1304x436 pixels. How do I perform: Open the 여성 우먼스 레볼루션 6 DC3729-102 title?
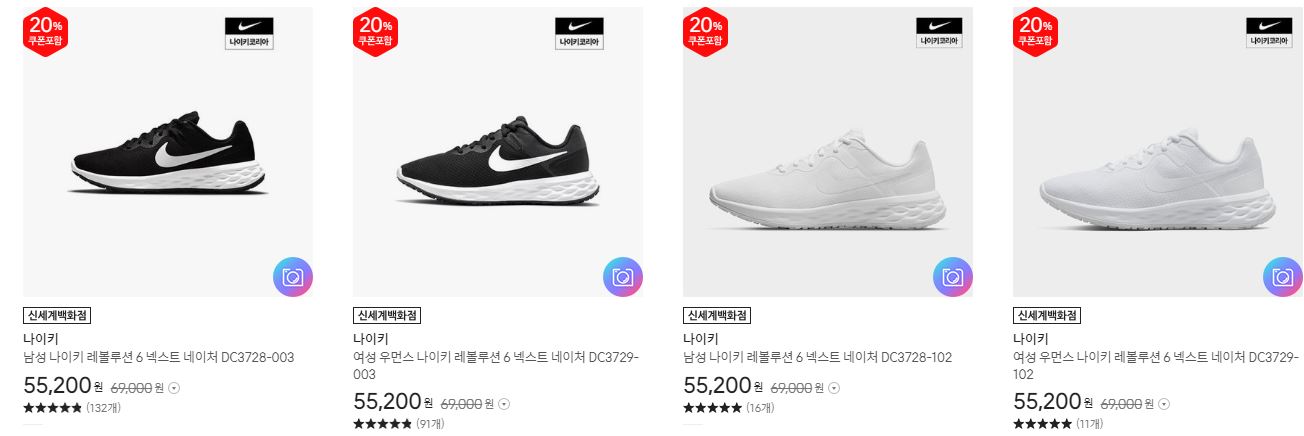tap(1156, 365)
